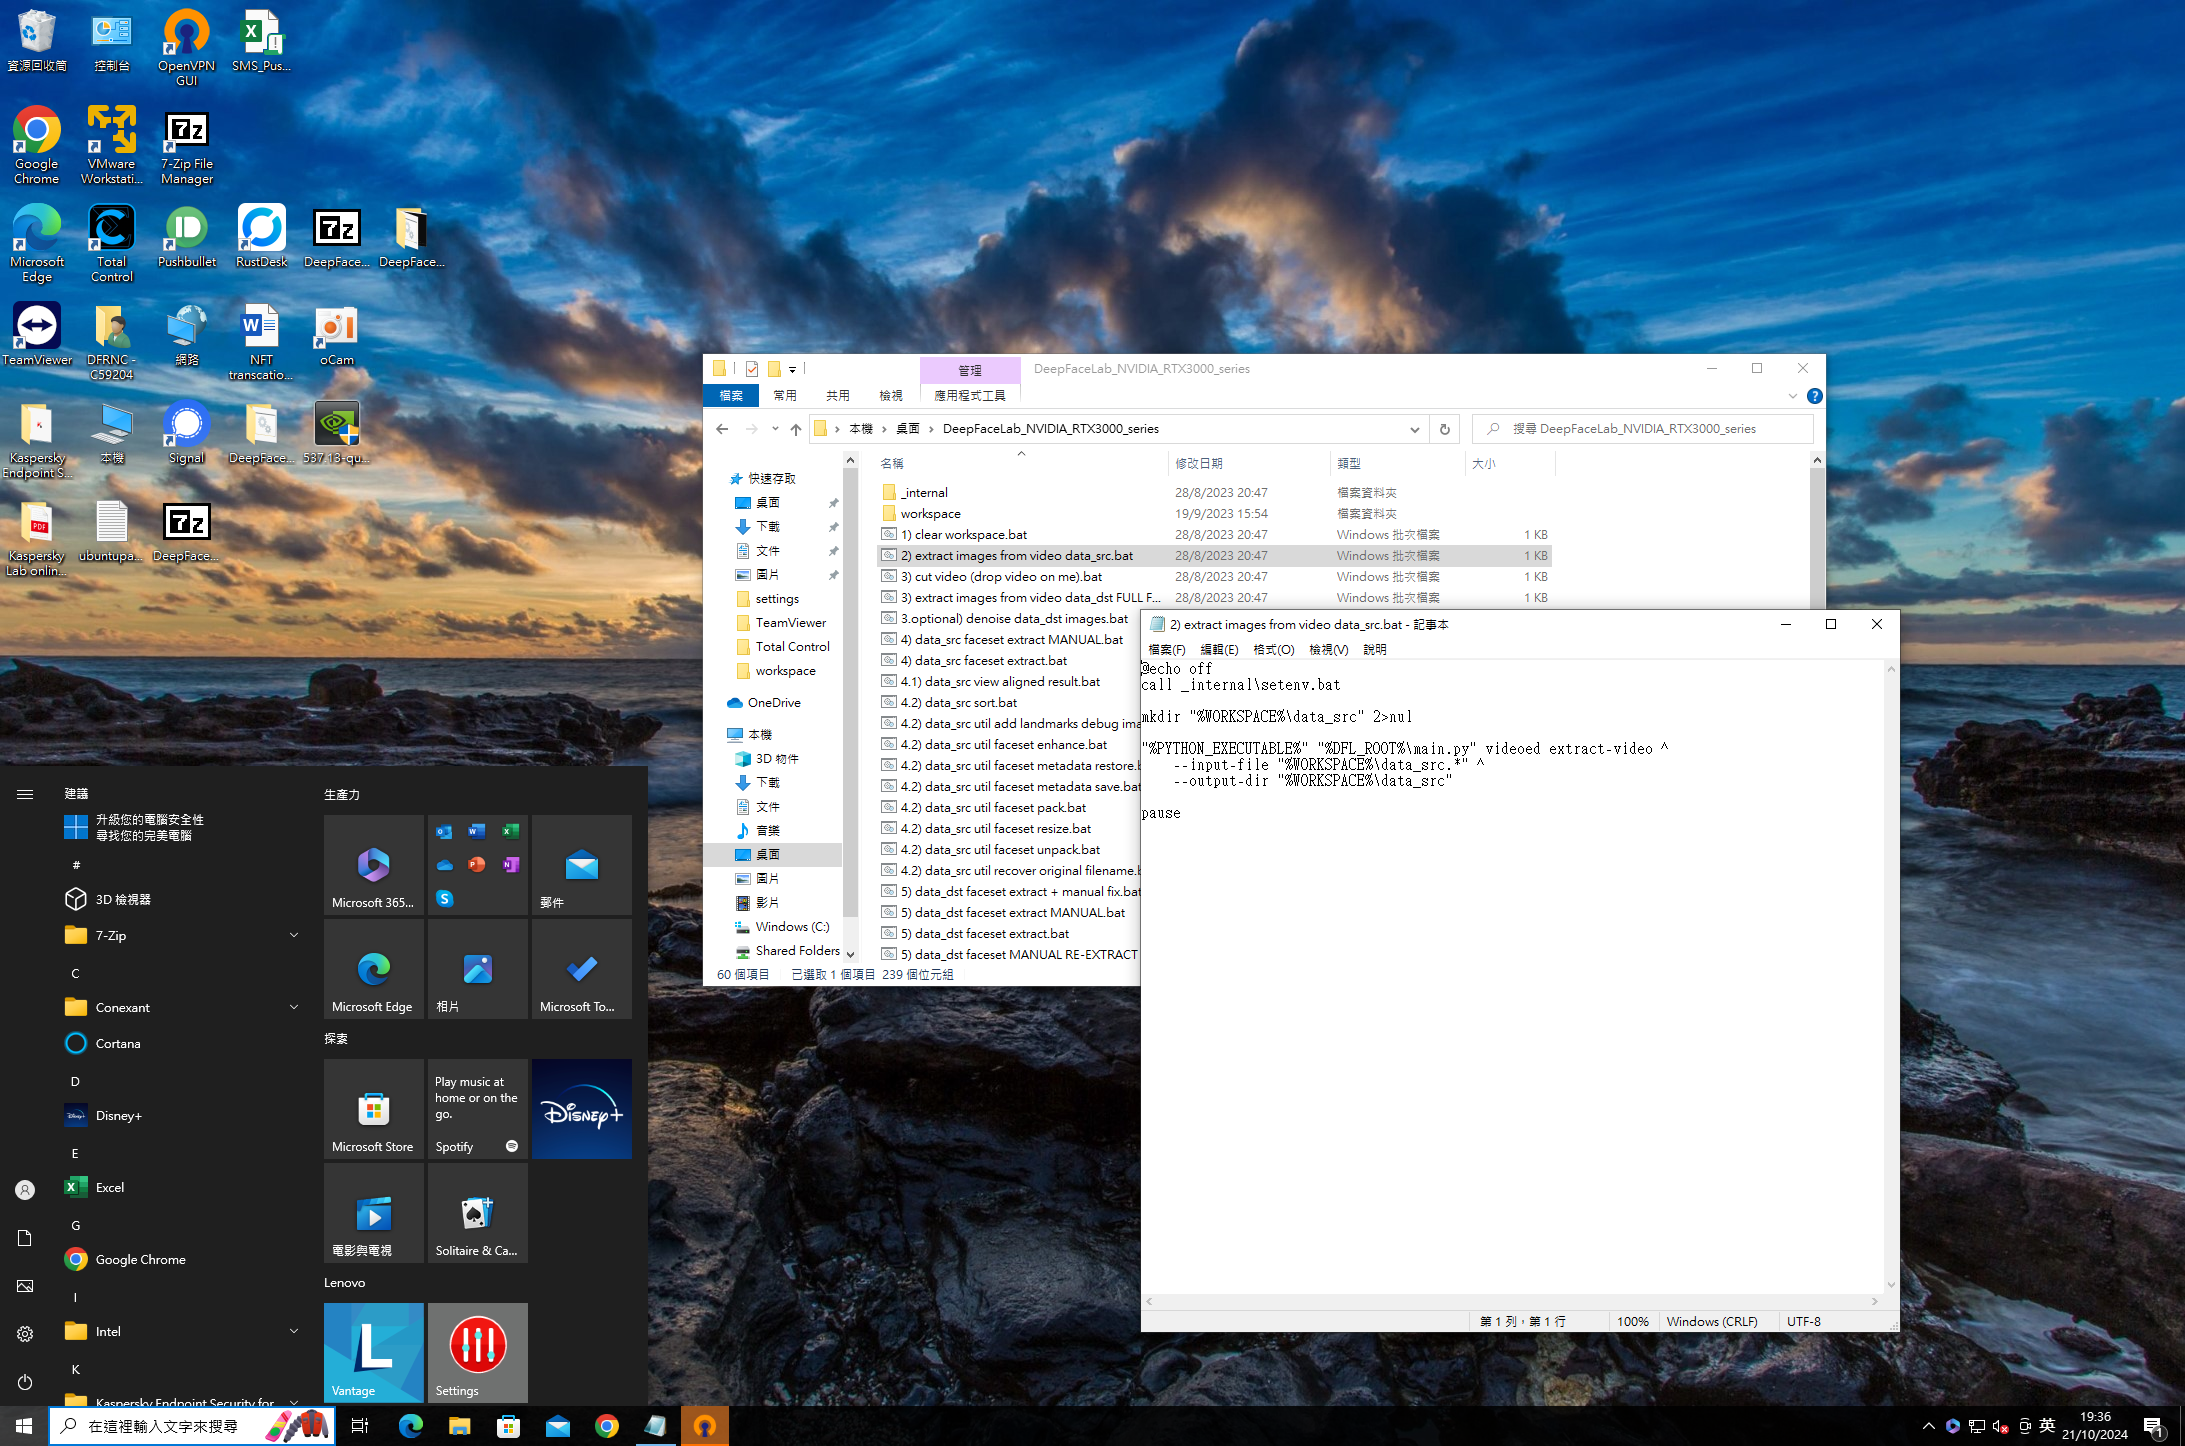Image resolution: width=2185 pixels, height=1446 pixels.
Task: Expand the Conexant folder in Start list
Action: [x=294, y=1007]
